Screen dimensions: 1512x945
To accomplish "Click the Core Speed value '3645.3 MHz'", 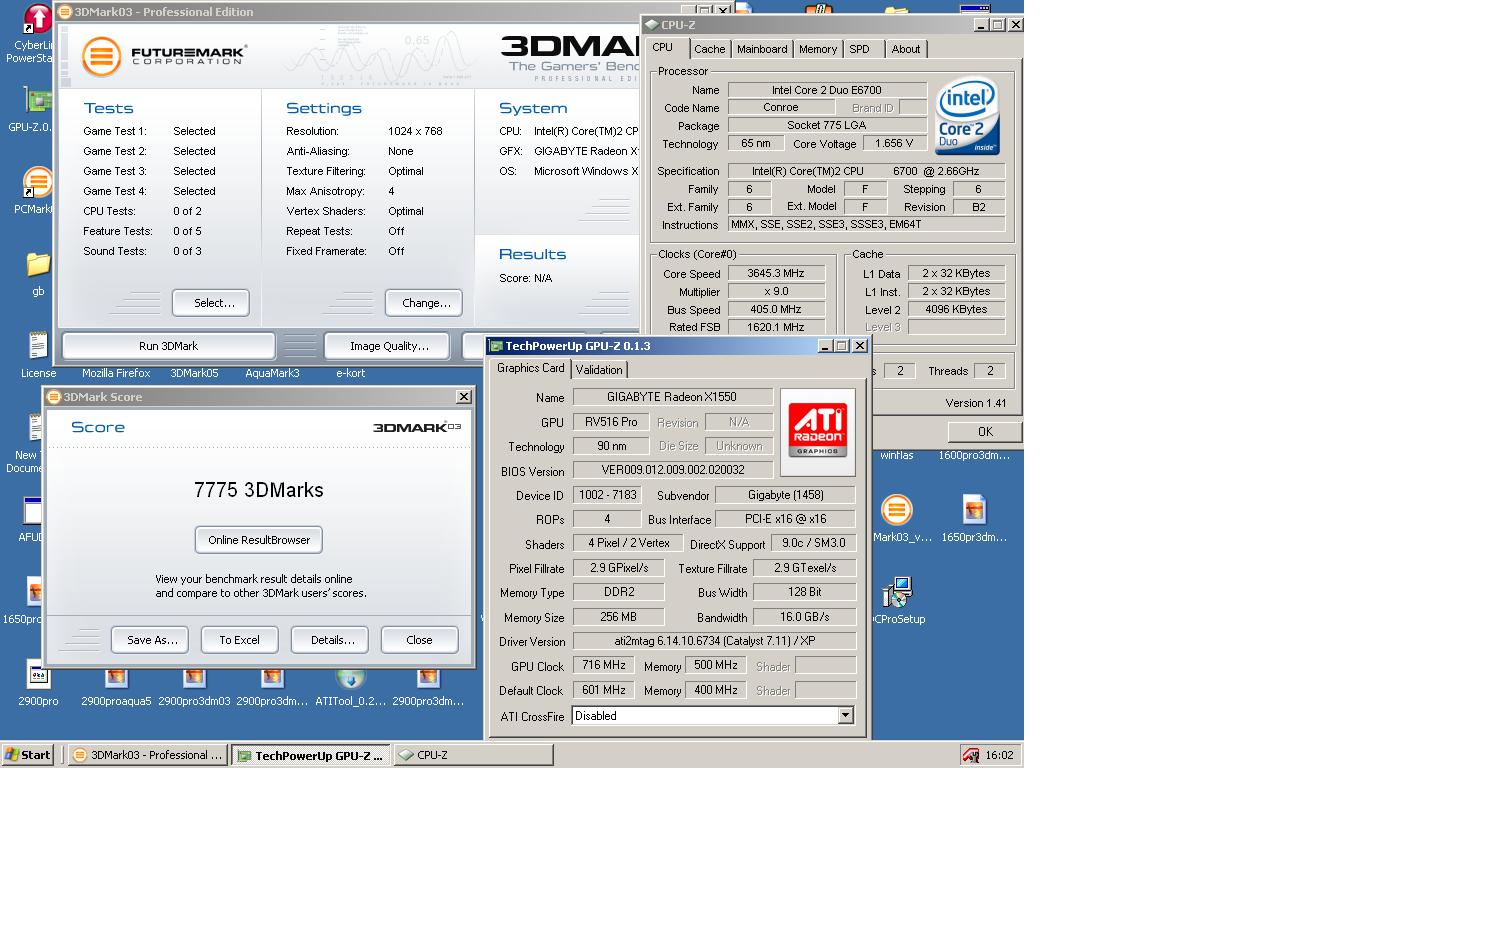I will pos(776,273).
